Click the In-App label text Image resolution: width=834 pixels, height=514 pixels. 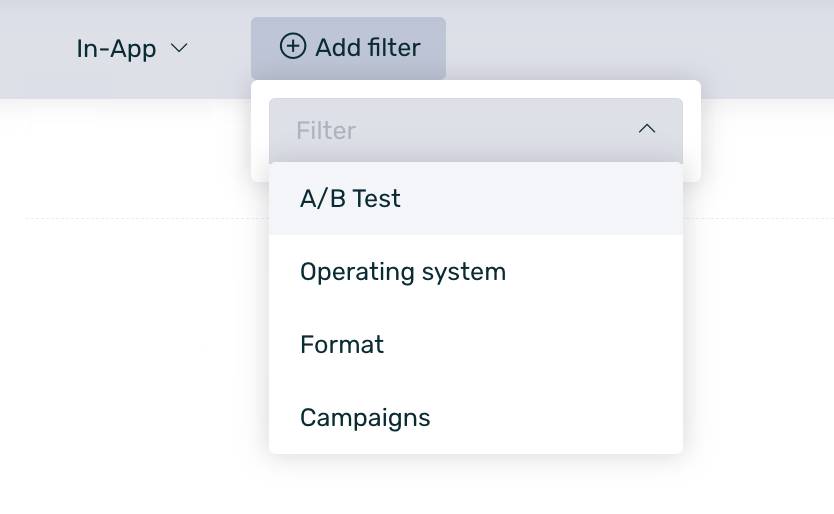pos(116,48)
